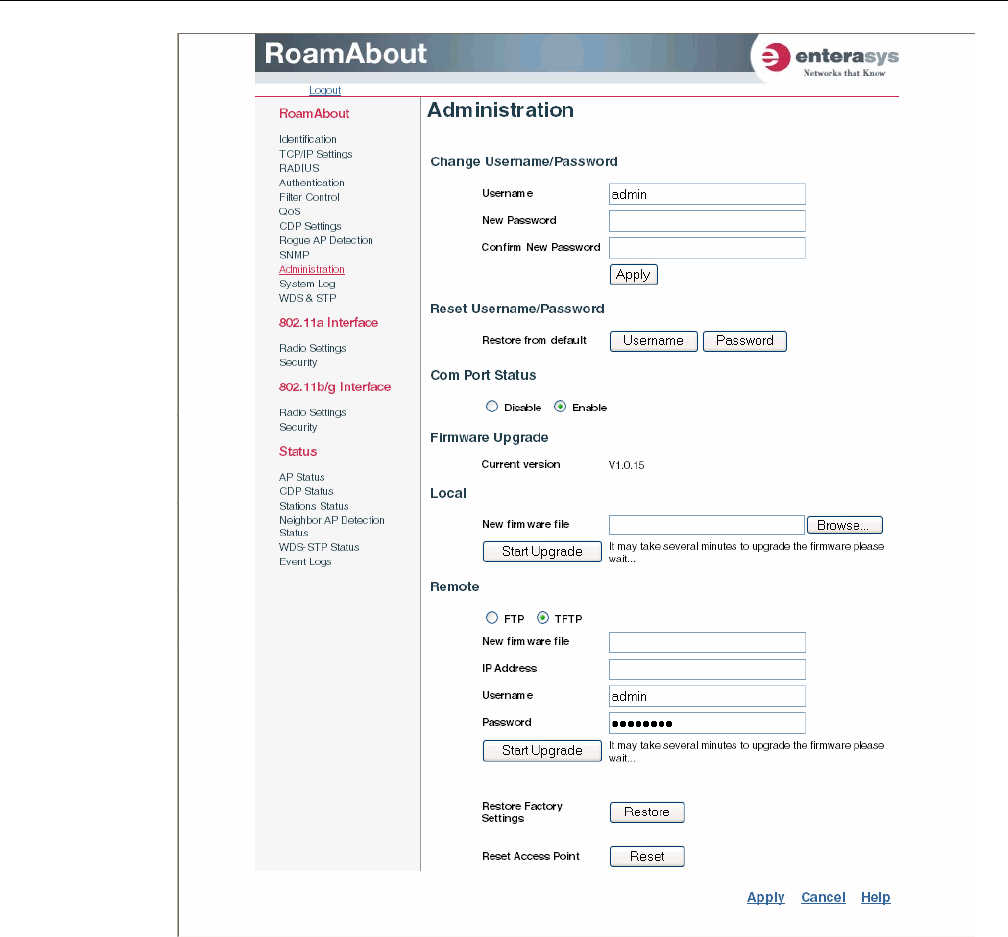Select the Disable Com Port radio button
Screen dimensions: 1008x937
pyautogui.click(x=492, y=406)
